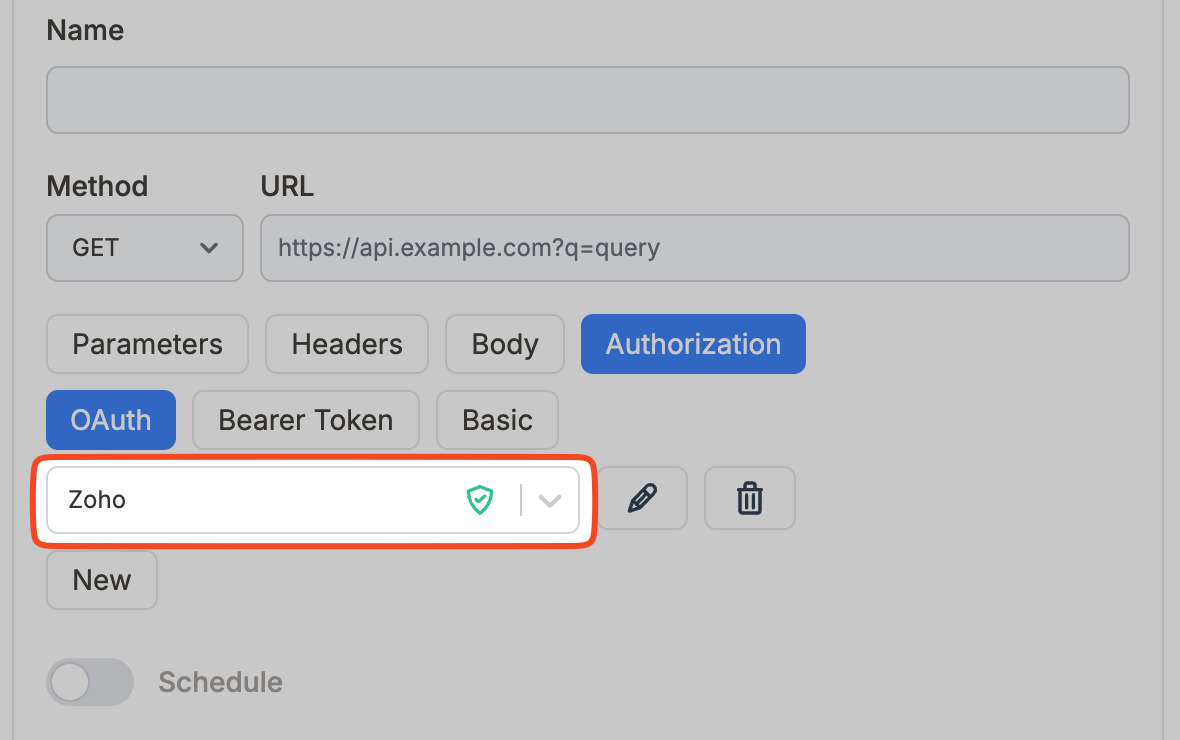Select the Authorization tab
The width and height of the screenshot is (1180, 740).
(x=692, y=344)
